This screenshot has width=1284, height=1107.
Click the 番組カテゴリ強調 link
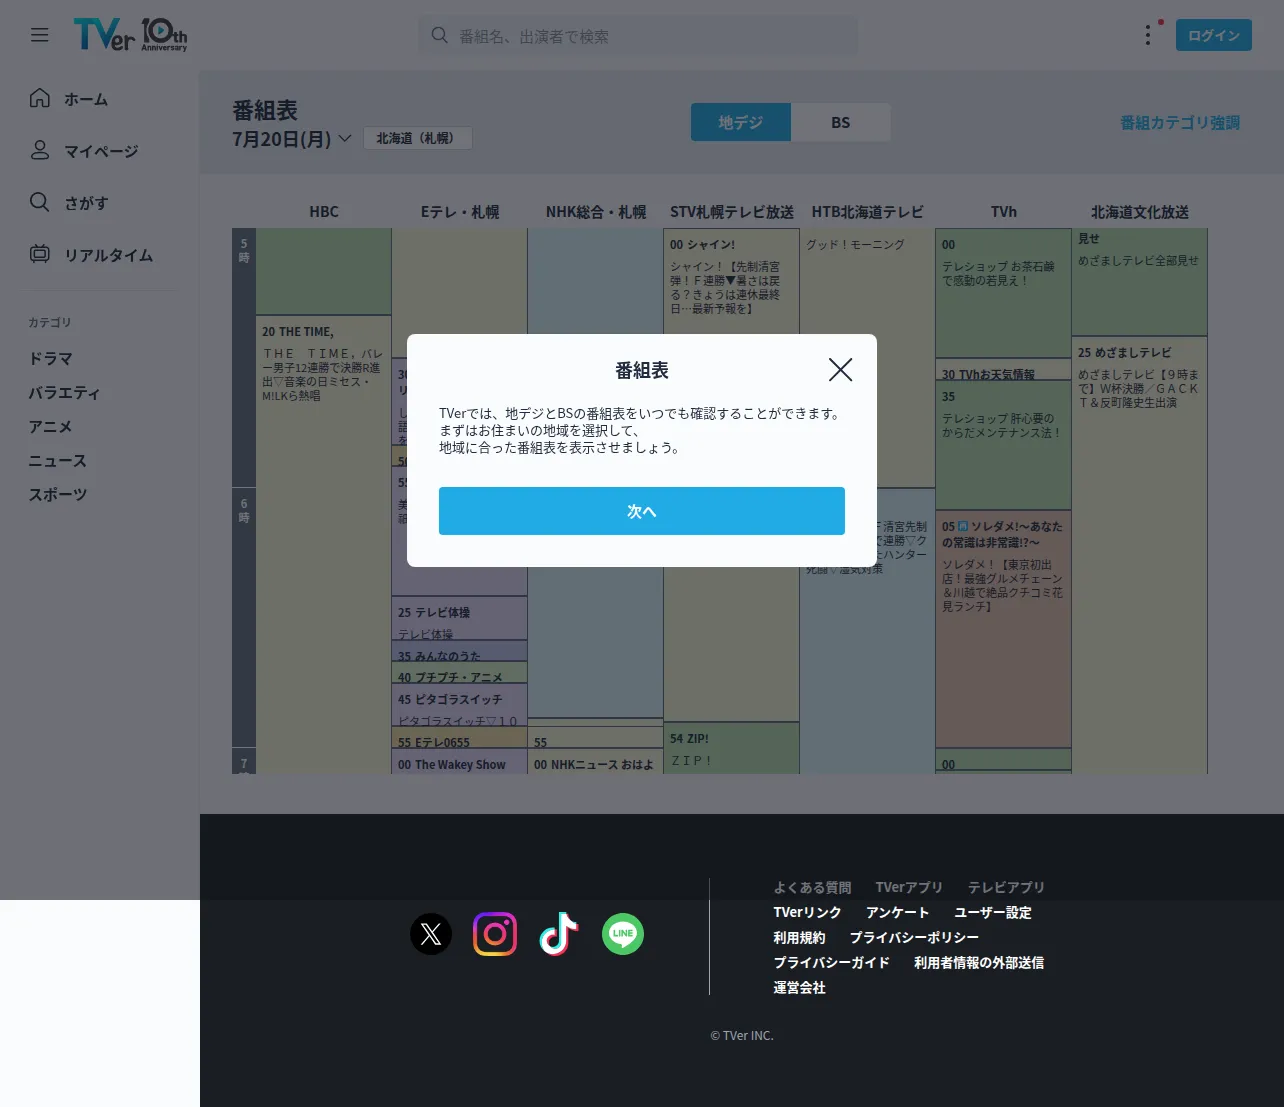click(x=1180, y=122)
